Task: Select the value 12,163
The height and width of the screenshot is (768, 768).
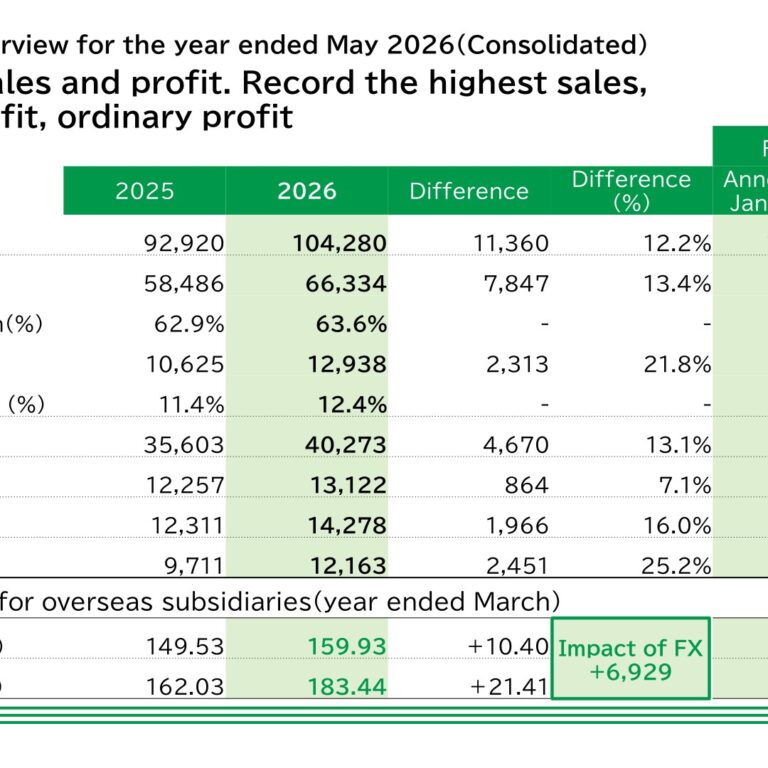Action: point(349,566)
